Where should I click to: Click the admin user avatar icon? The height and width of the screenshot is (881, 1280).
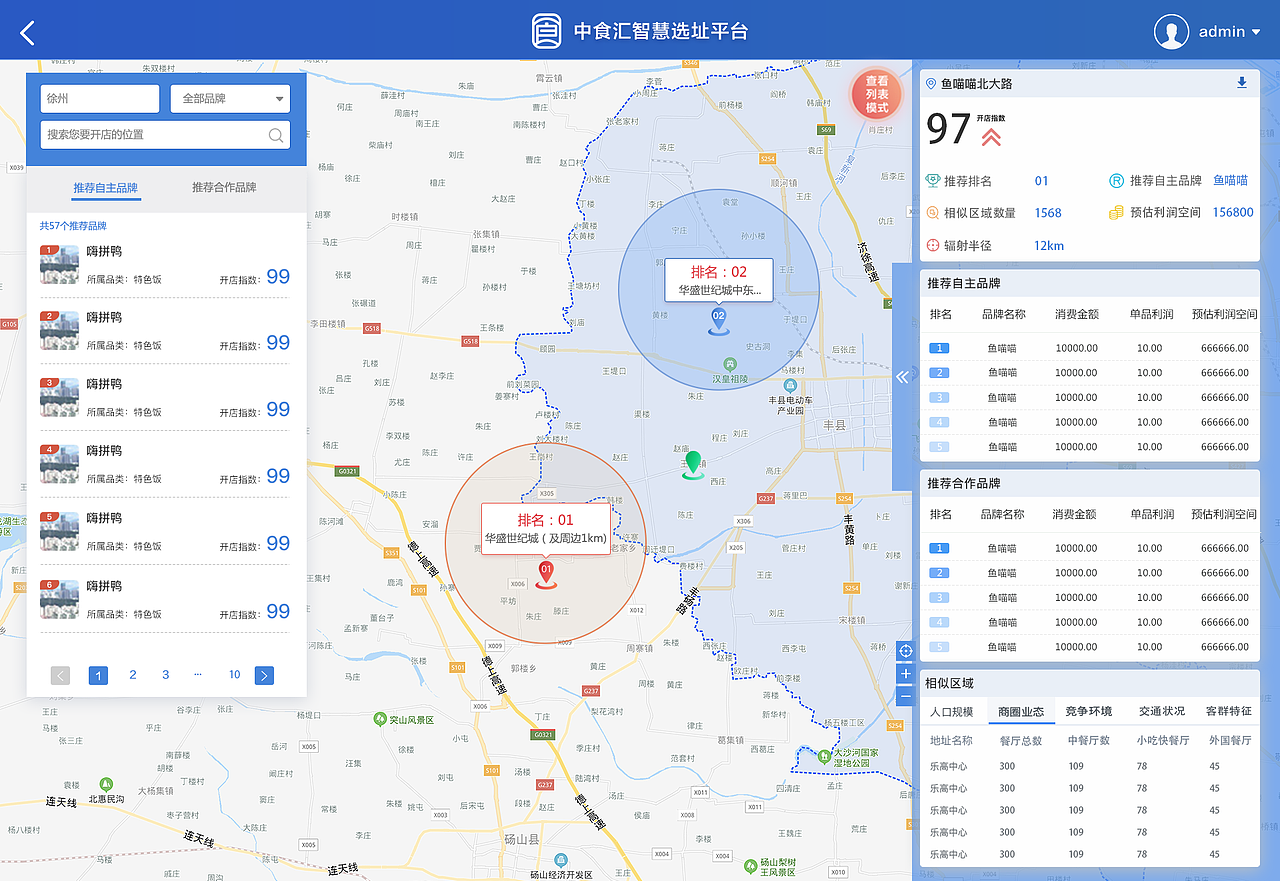coord(1171,31)
